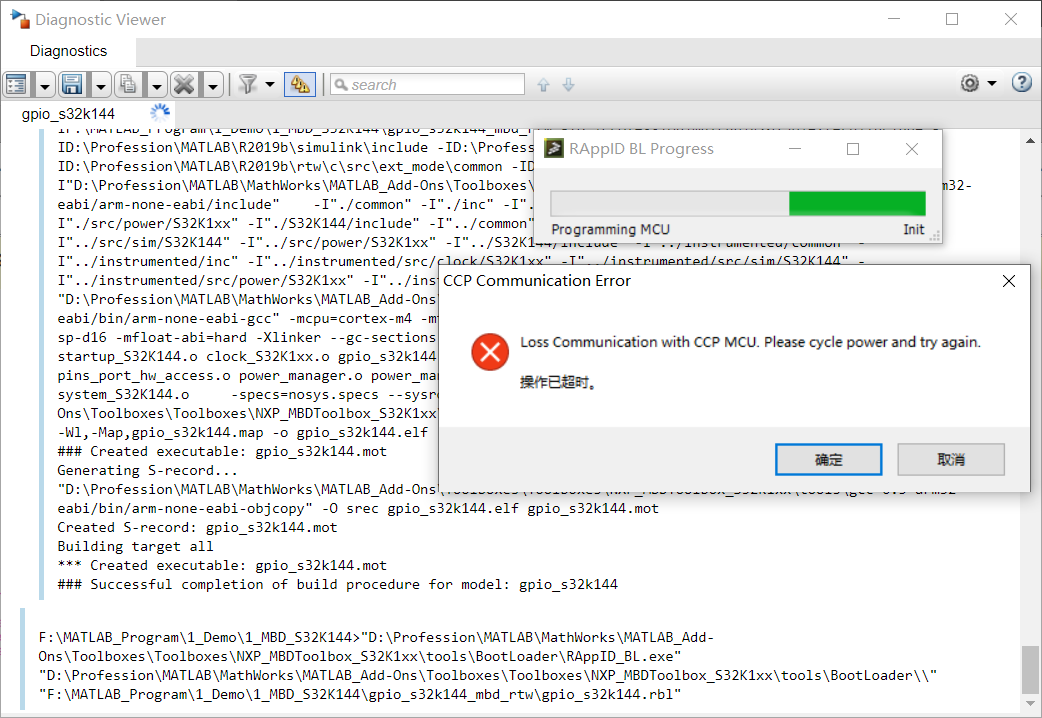Image resolution: width=1042 pixels, height=718 pixels.
Task: Copy diagnostics with the Copy icon
Action: coord(127,84)
